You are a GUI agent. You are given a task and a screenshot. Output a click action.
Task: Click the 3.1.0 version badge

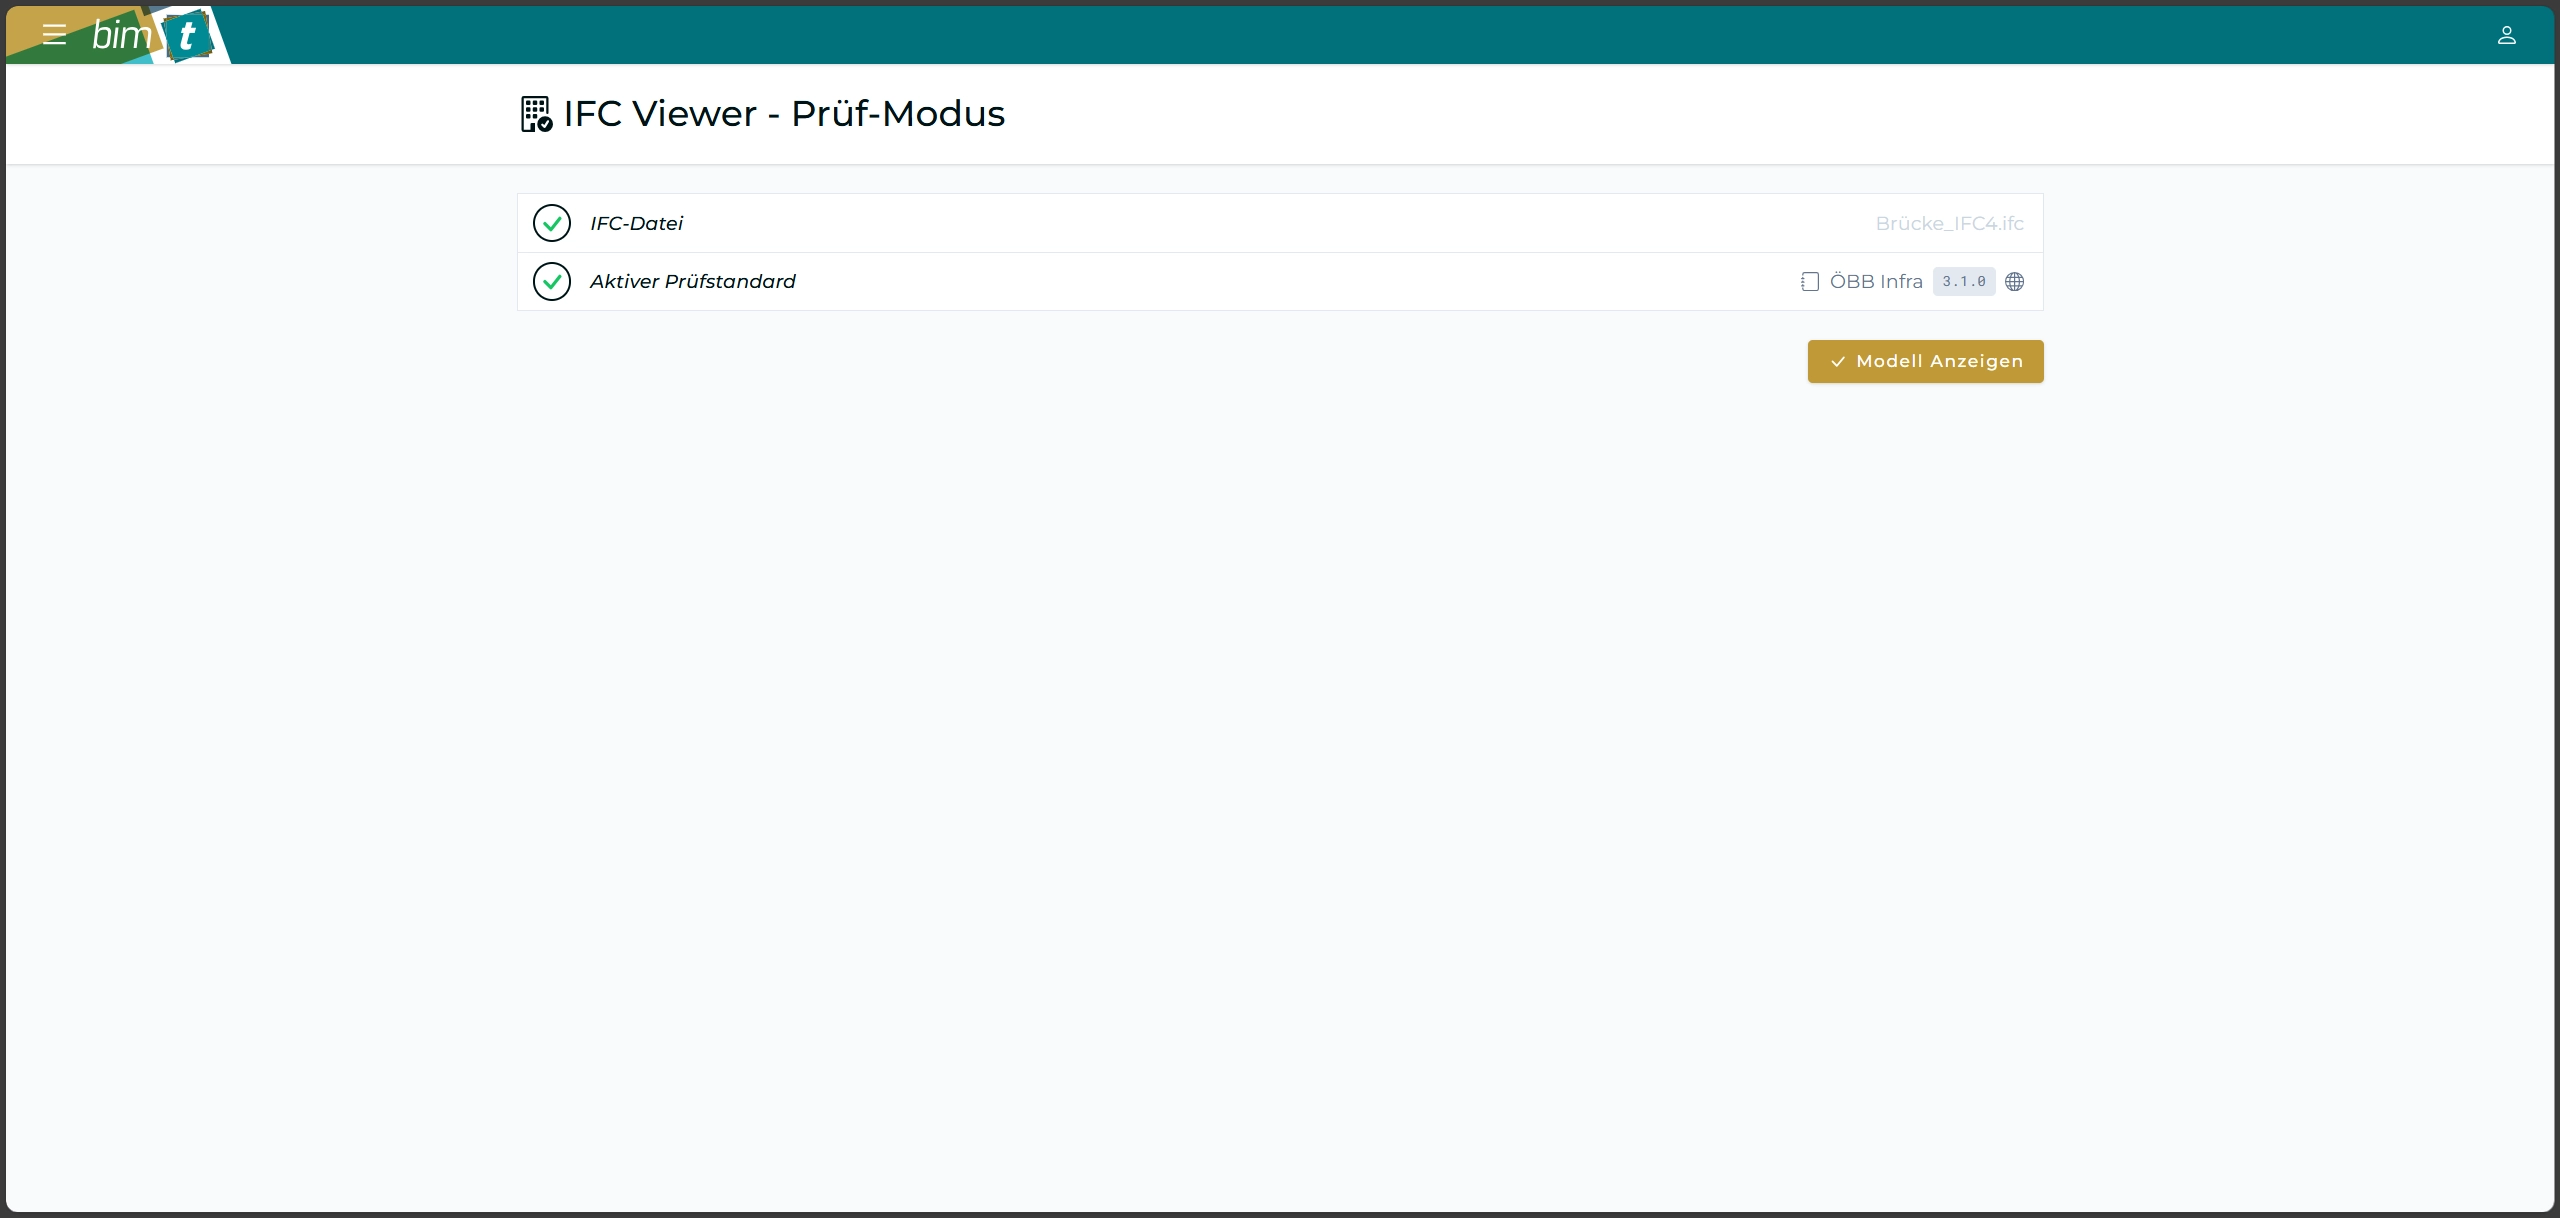pyautogui.click(x=1963, y=282)
